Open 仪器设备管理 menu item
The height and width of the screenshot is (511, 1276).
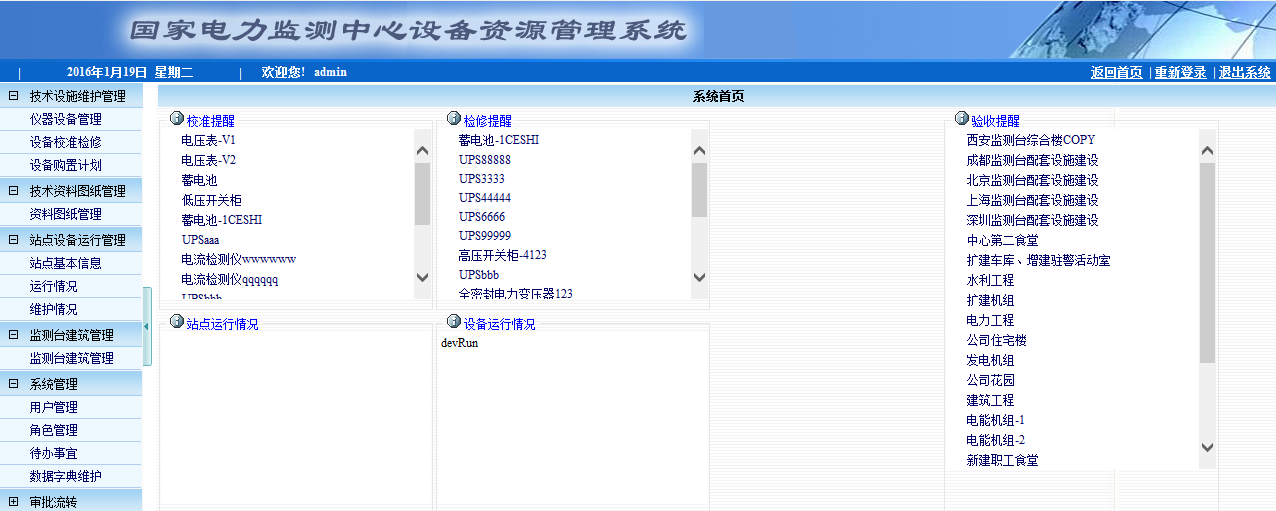66,119
